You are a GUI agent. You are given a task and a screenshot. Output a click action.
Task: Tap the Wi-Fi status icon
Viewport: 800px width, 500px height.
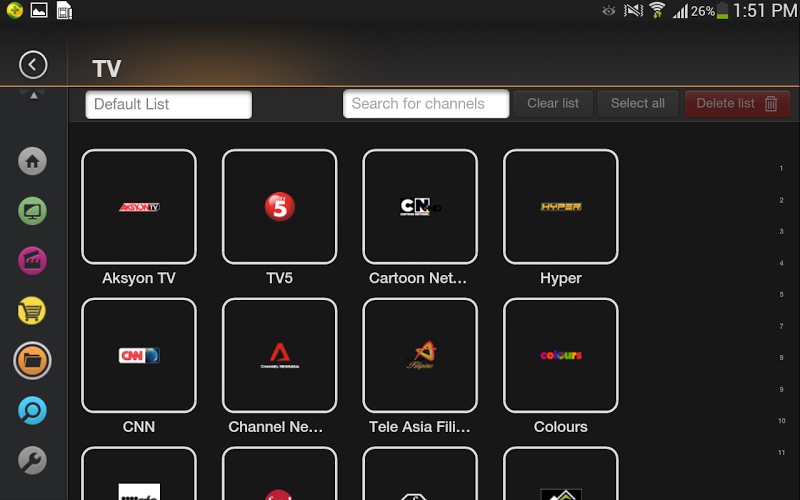[x=657, y=10]
